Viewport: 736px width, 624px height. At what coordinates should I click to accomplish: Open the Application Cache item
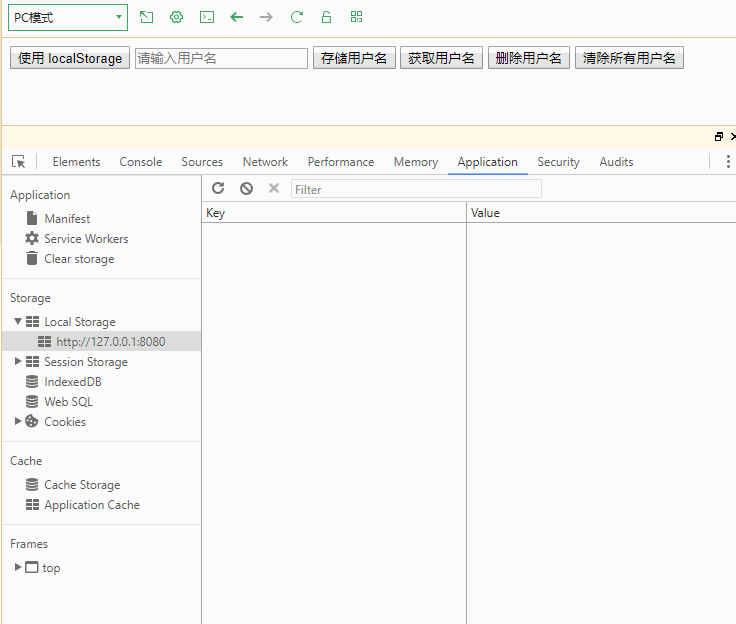92,505
